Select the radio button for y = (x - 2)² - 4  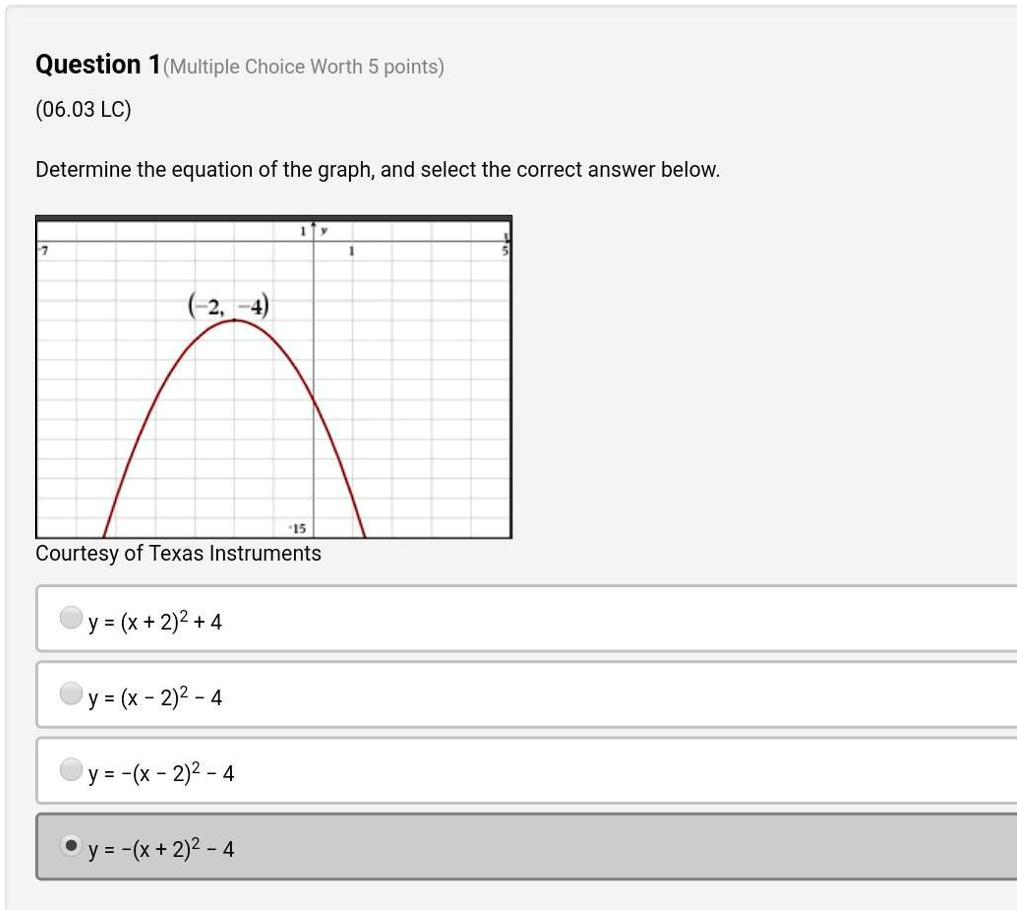coord(70,693)
